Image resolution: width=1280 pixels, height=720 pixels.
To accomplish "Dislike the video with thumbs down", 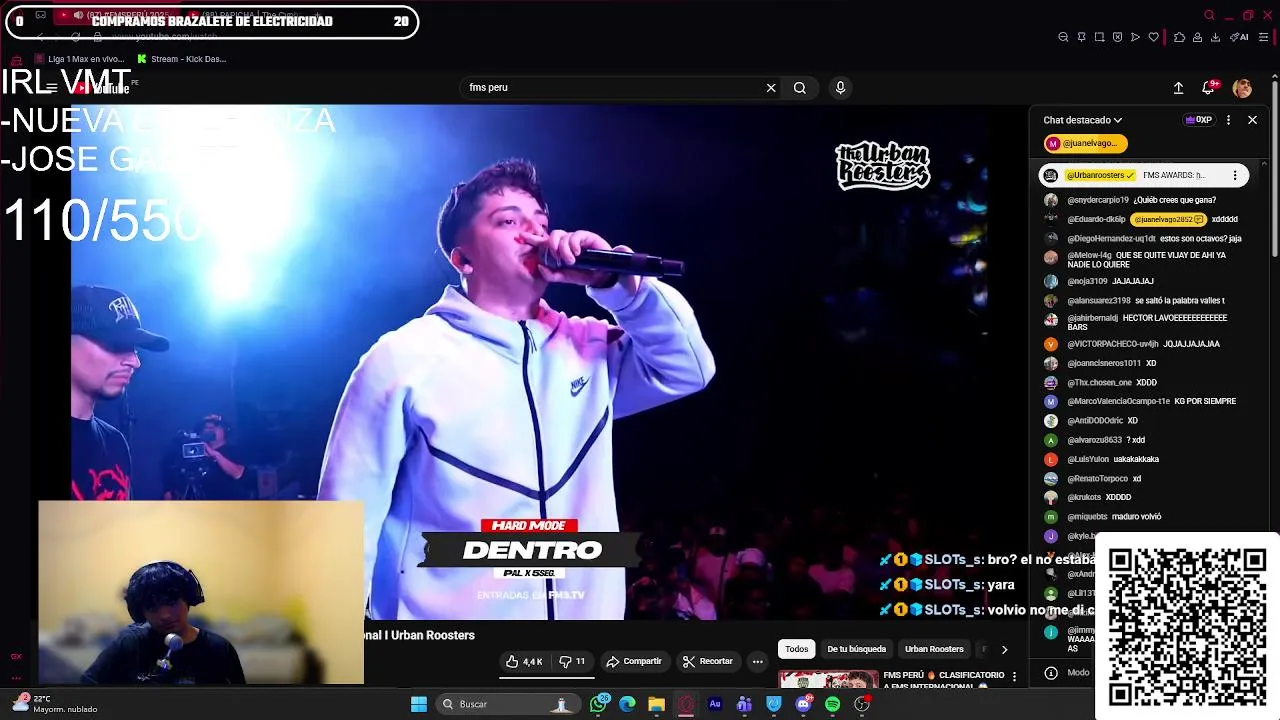I will tap(572, 661).
